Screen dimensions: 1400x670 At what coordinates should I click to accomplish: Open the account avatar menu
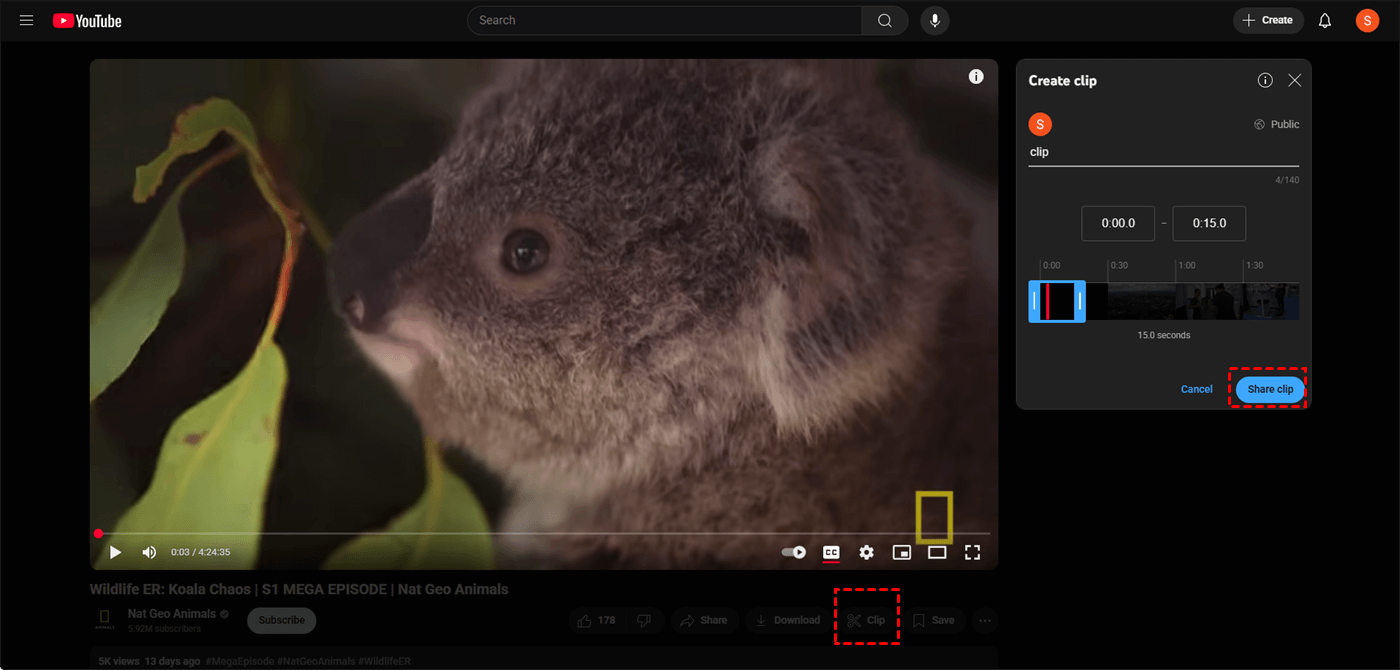click(1367, 20)
